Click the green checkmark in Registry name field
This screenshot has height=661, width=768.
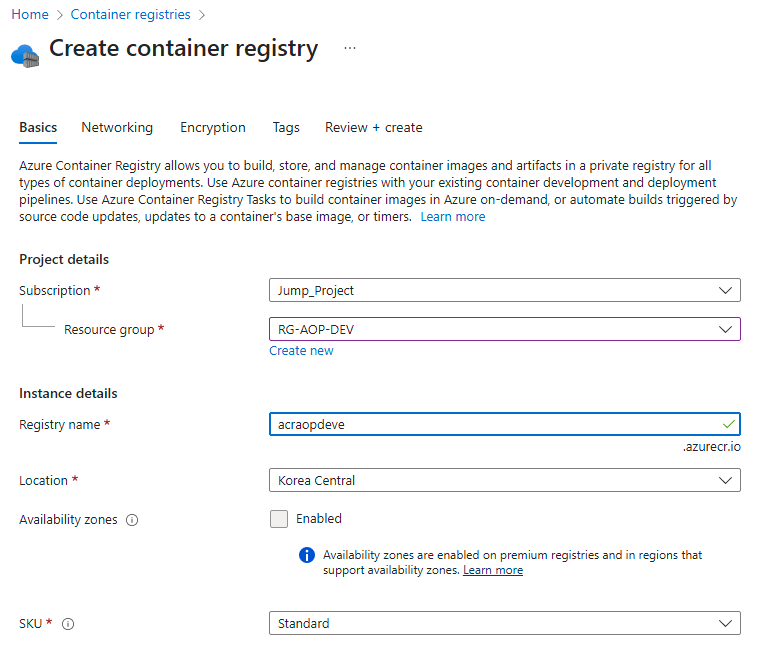pos(729,424)
